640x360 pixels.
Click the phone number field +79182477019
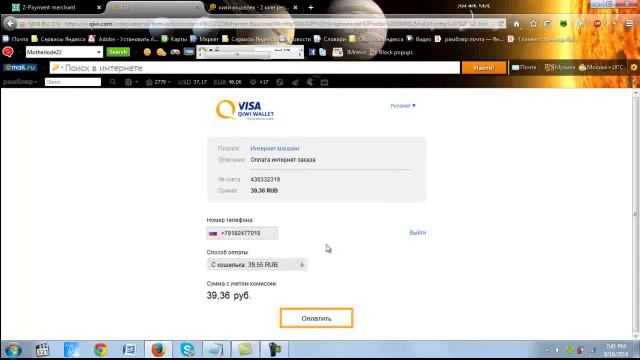242,233
